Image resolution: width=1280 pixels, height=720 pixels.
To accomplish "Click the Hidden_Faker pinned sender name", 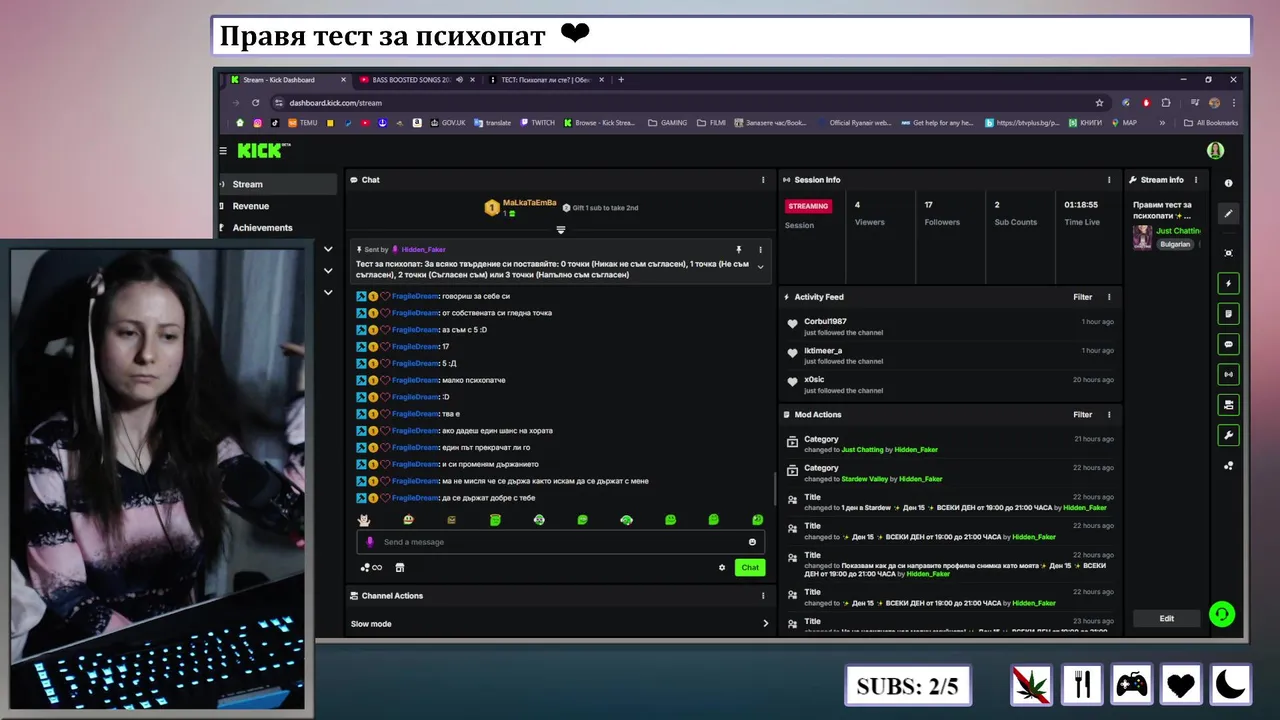I will (x=423, y=249).
